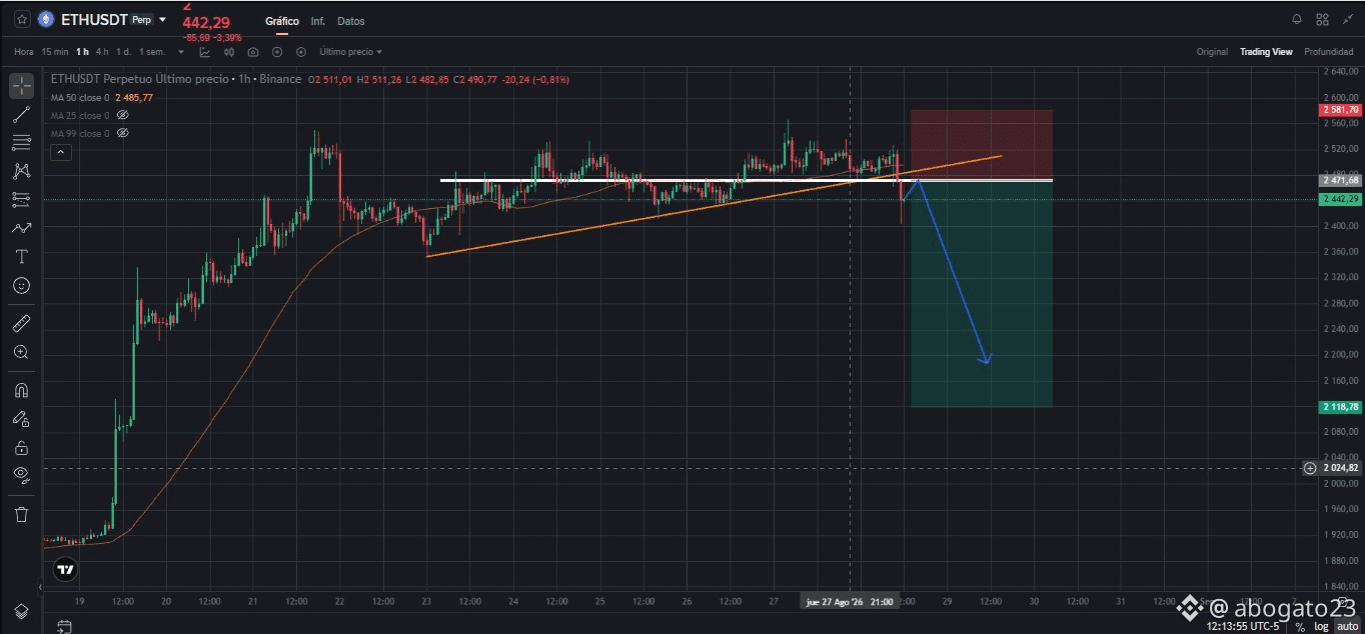
Task: Select the long/short position forecasting tool
Action: point(21,199)
